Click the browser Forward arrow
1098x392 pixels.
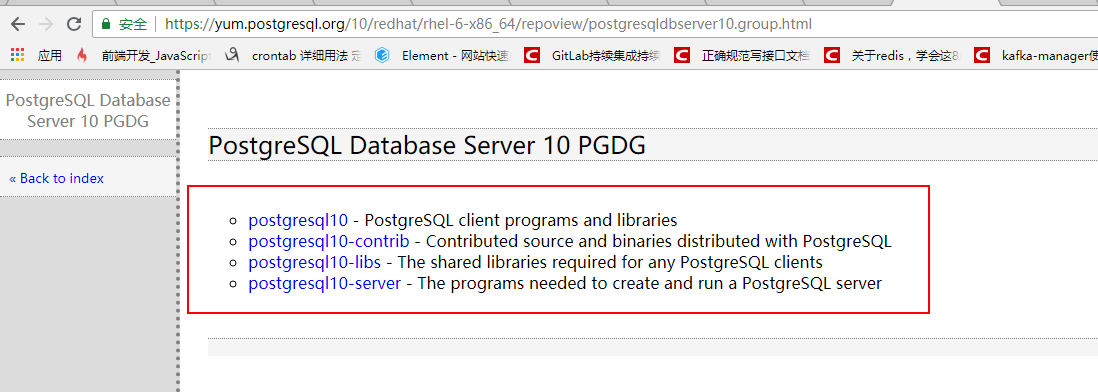tap(46, 24)
